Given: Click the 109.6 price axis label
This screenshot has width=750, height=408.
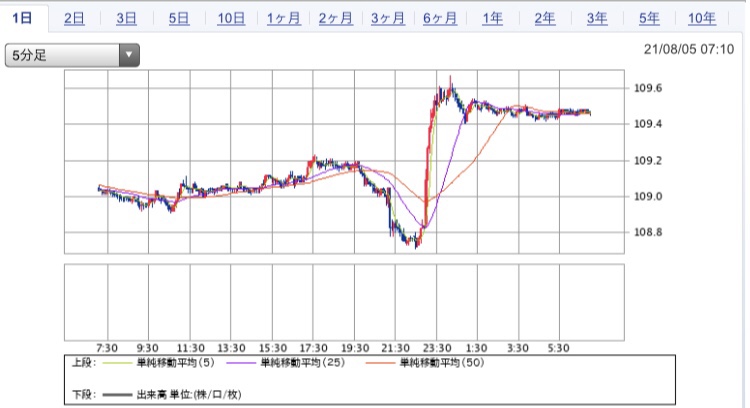Looking at the screenshot, I should pos(648,88).
